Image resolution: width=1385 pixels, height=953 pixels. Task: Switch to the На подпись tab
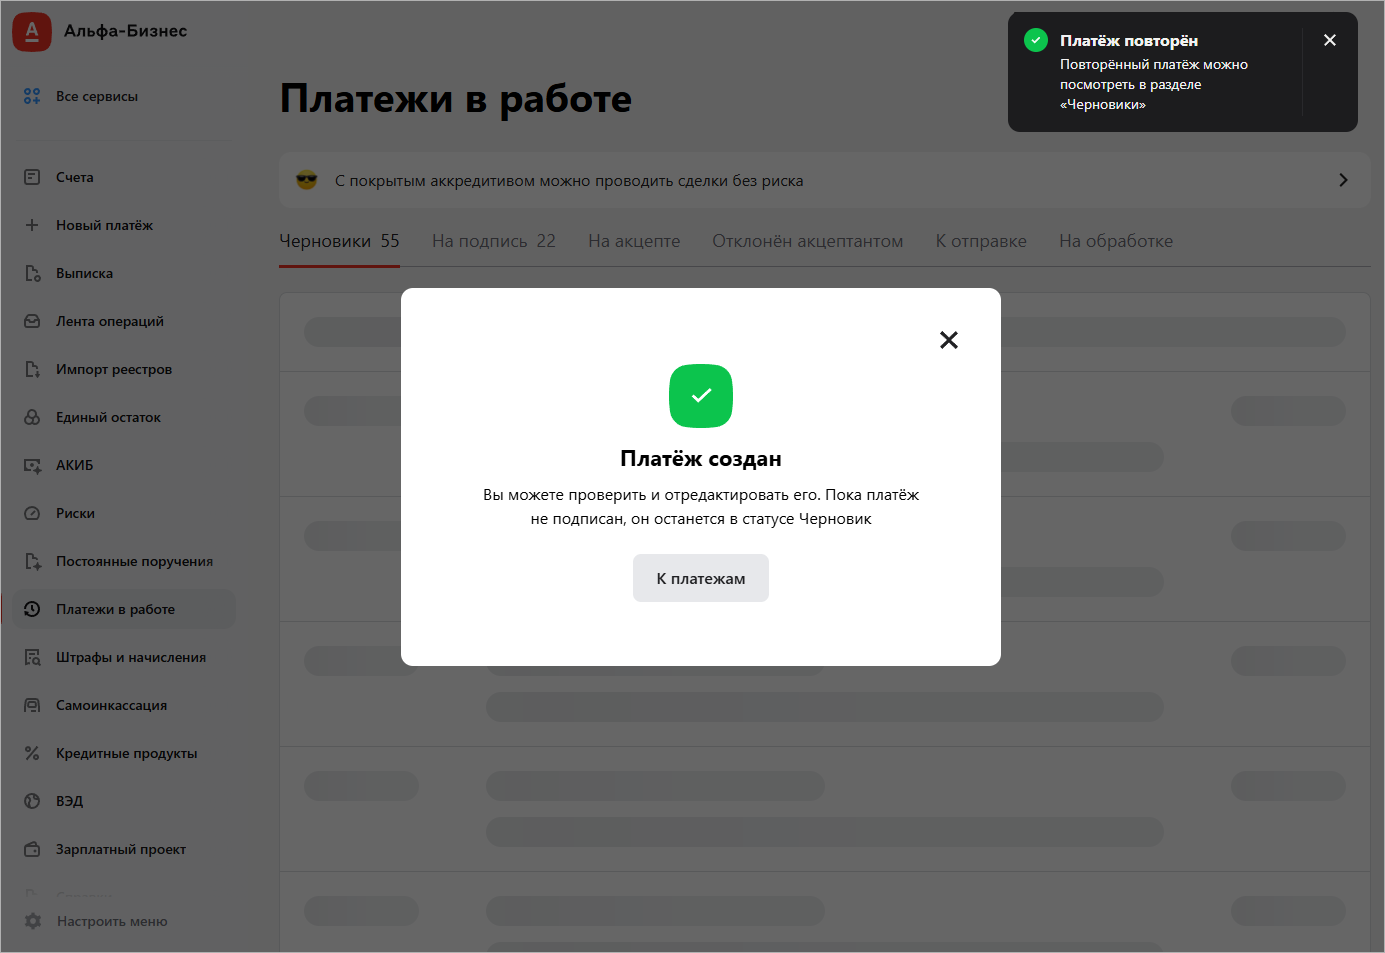pyautogui.click(x=493, y=241)
